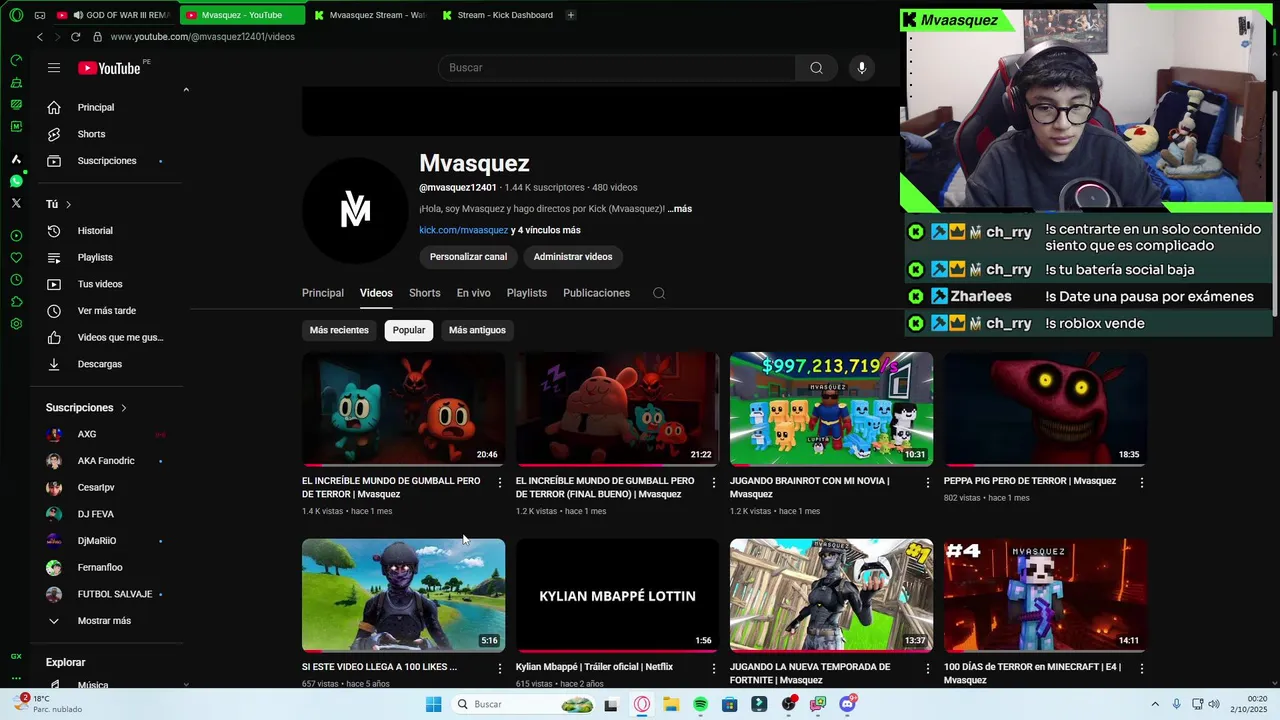1280x720 pixels.
Task: Open Gumball PERO DE TERROR 20:46 thumbnail
Action: point(403,409)
